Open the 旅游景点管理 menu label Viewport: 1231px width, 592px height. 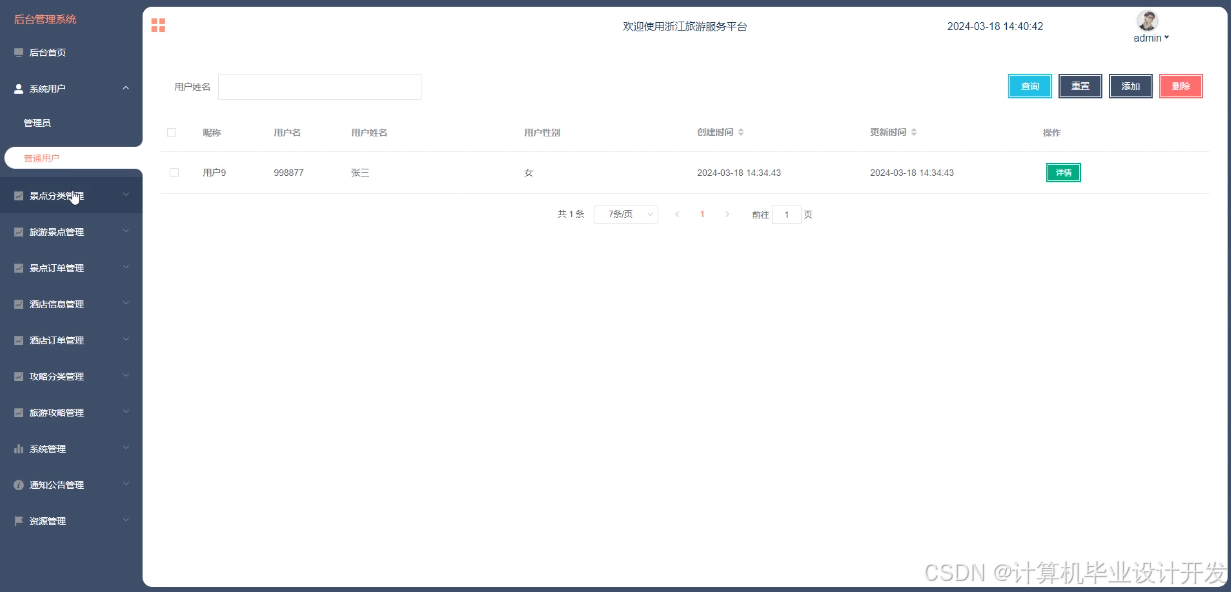[56, 232]
